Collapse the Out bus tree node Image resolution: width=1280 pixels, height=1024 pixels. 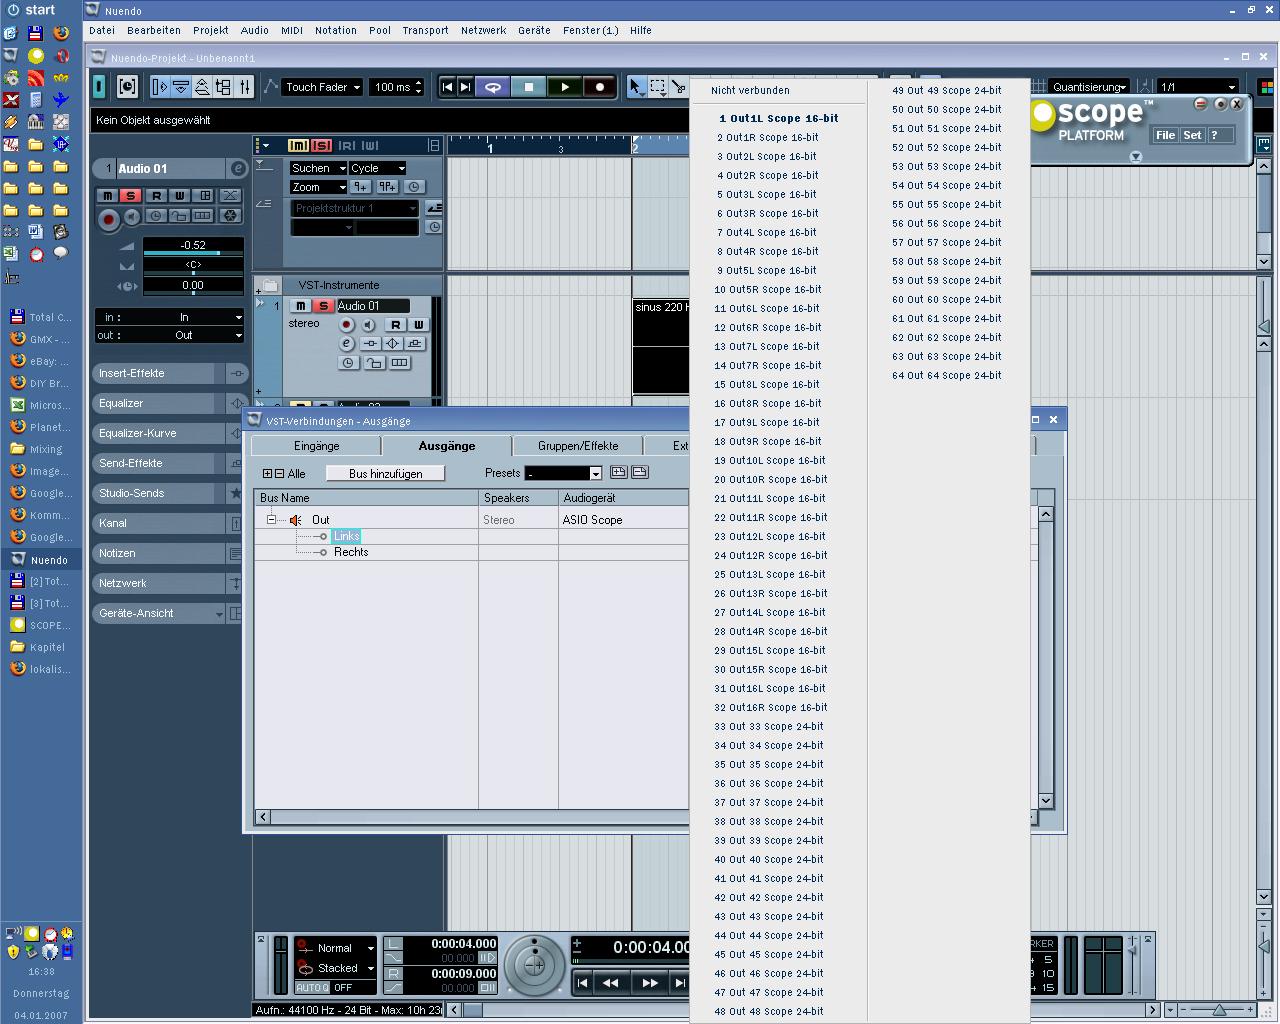(271, 520)
